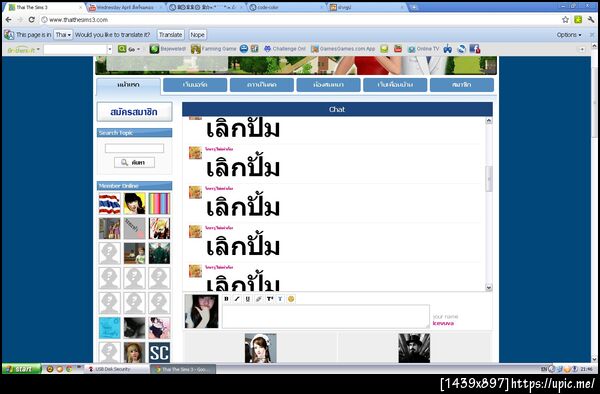Open the Windows Start menu
Screen dimensions: 600x394
(x=22, y=369)
